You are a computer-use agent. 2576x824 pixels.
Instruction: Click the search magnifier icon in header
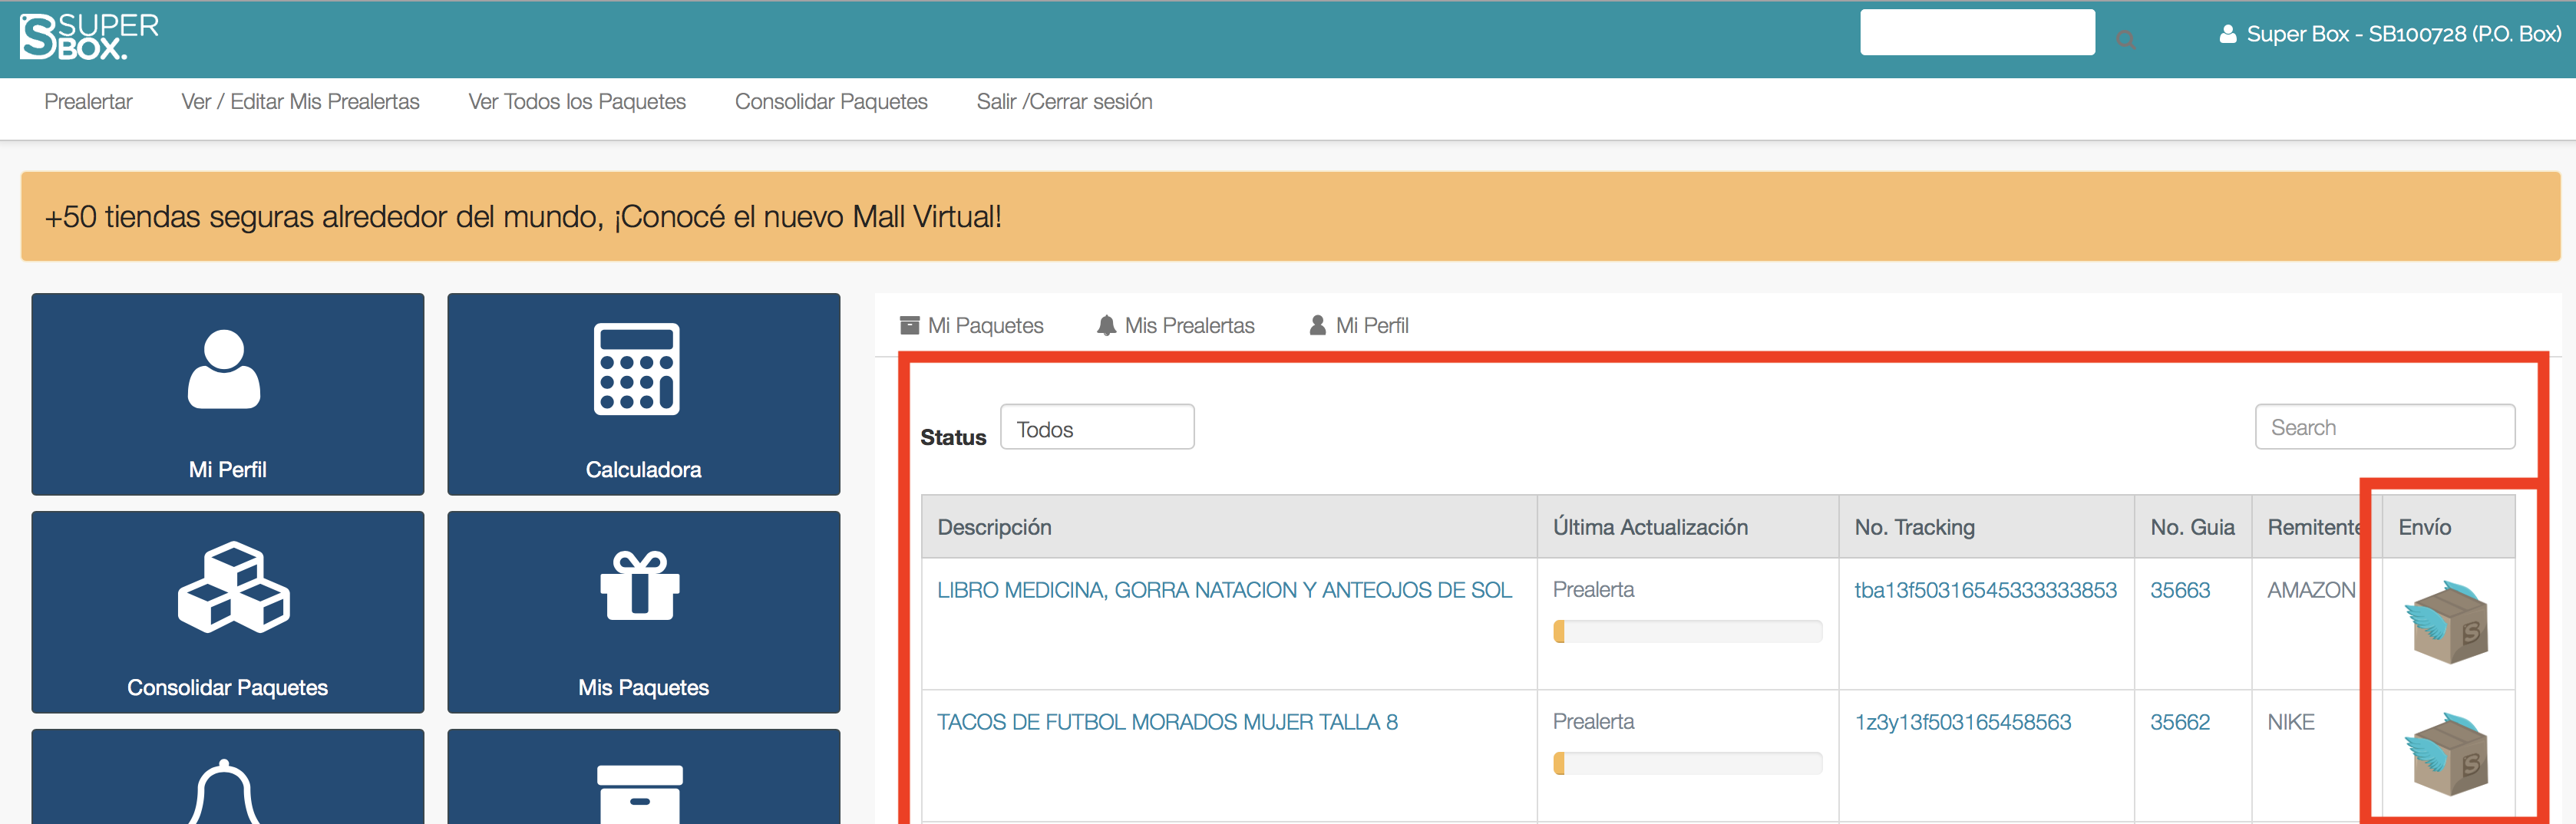[x=2126, y=39]
